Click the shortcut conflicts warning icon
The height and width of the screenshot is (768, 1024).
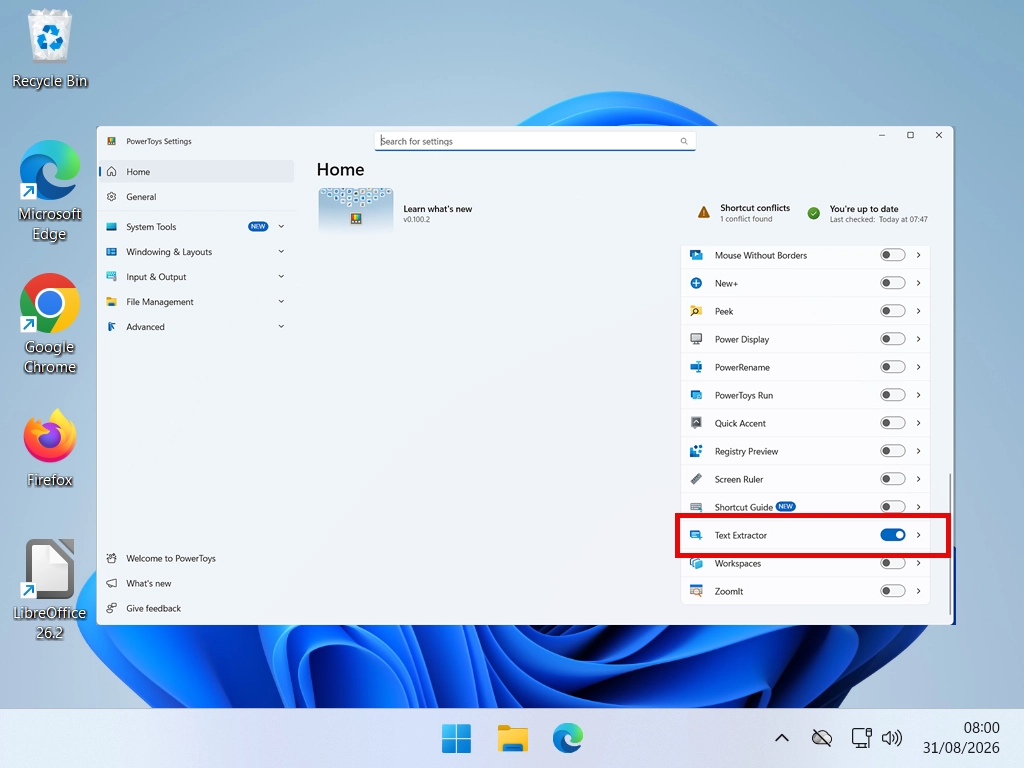point(703,213)
